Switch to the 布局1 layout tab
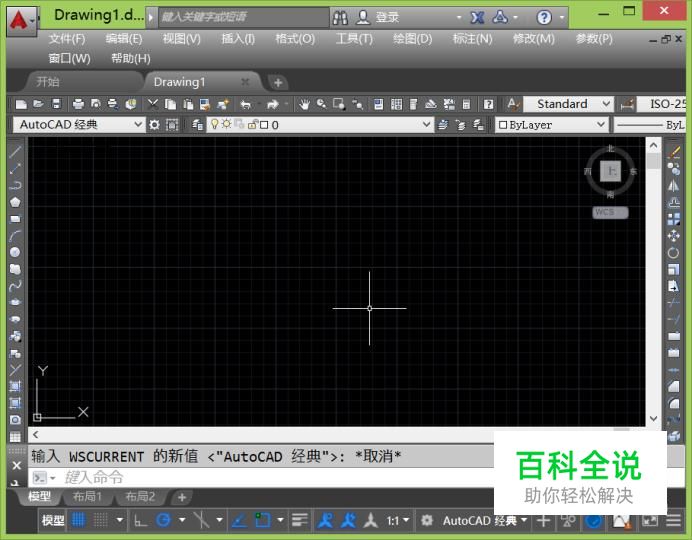This screenshot has height=540, width=692. click(87, 497)
